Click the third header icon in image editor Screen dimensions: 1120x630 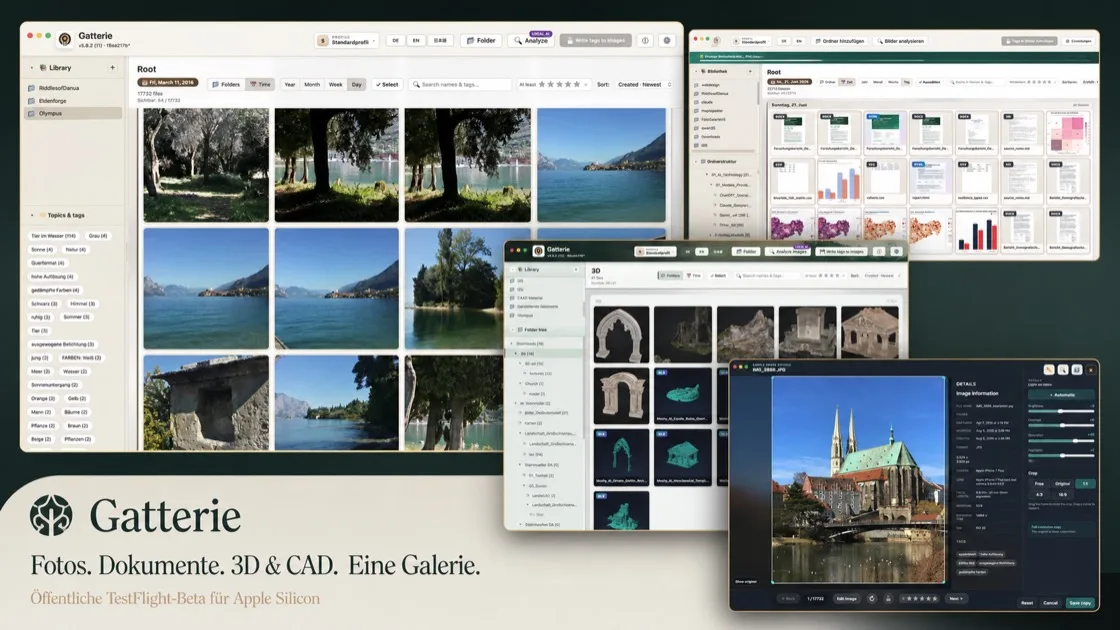click(x=1076, y=369)
